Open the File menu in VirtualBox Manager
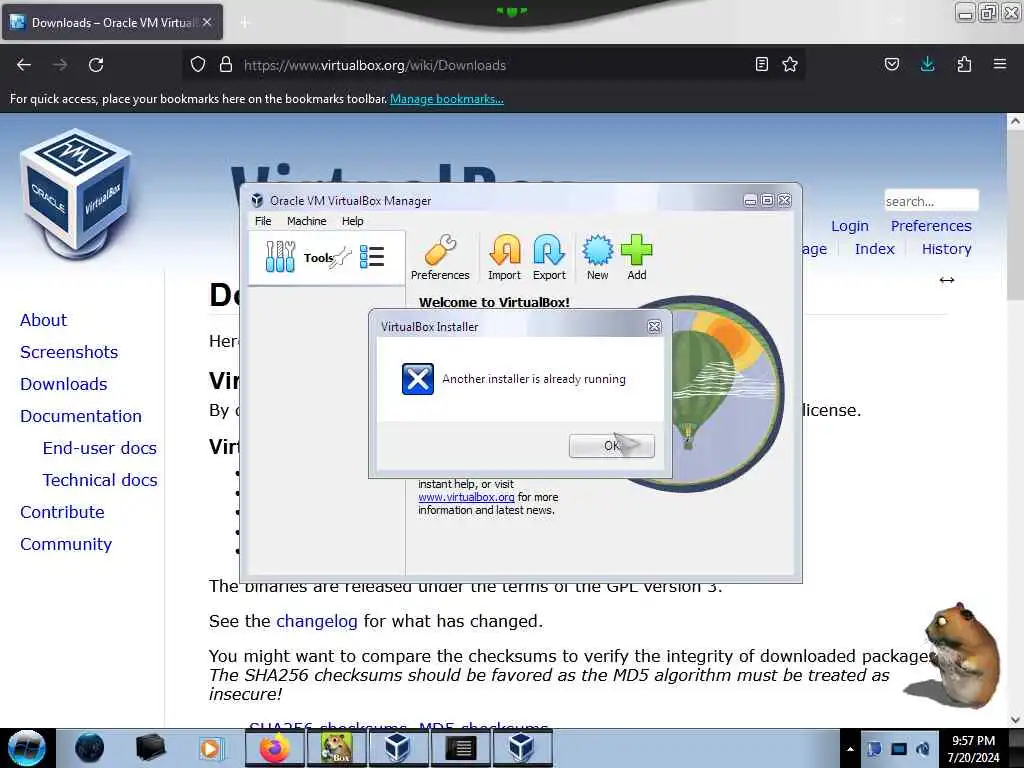 (263, 221)
